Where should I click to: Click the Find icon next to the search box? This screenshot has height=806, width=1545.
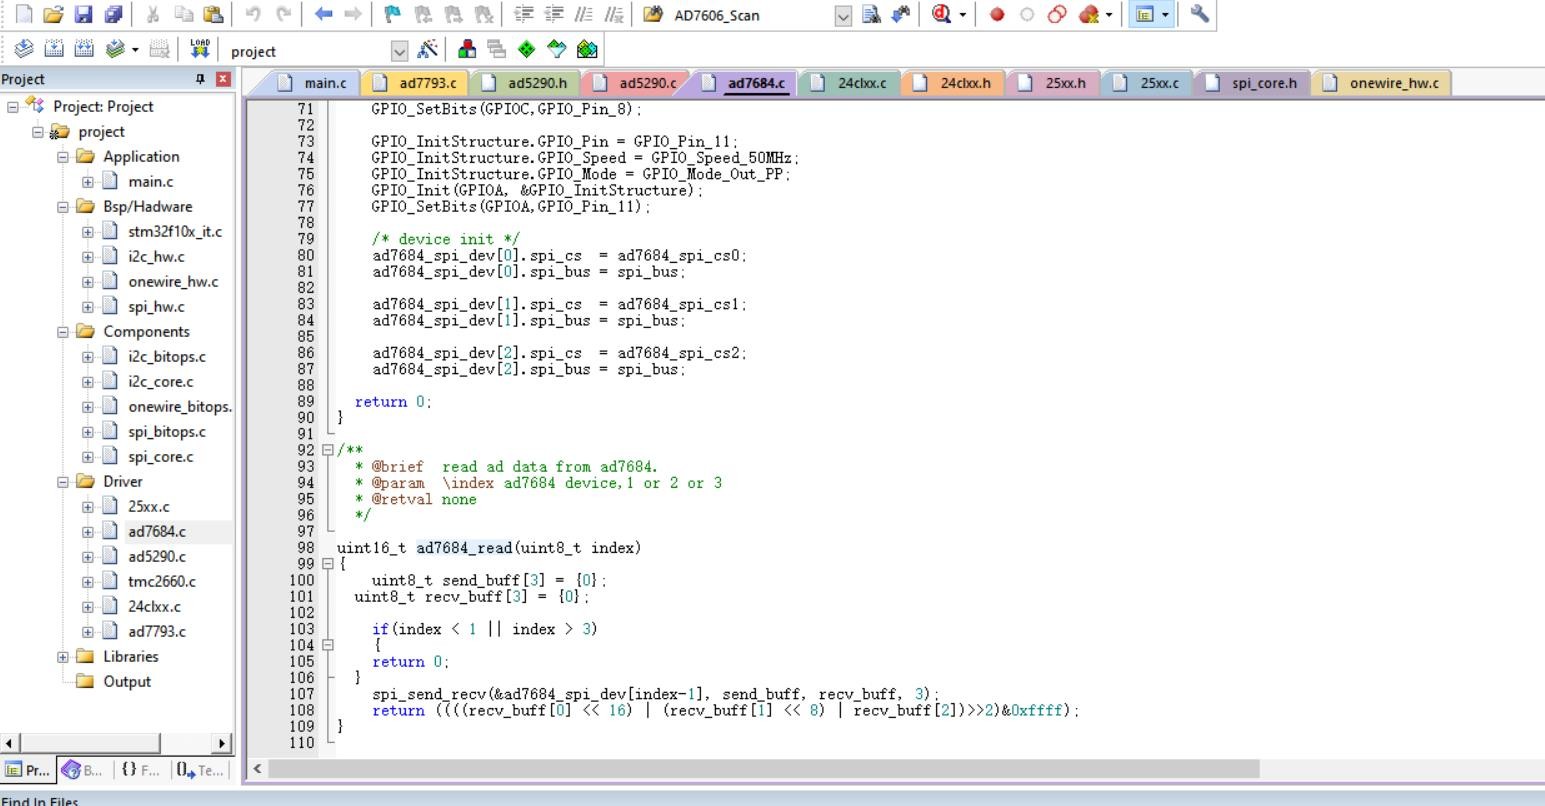click(x=871, y=14)
